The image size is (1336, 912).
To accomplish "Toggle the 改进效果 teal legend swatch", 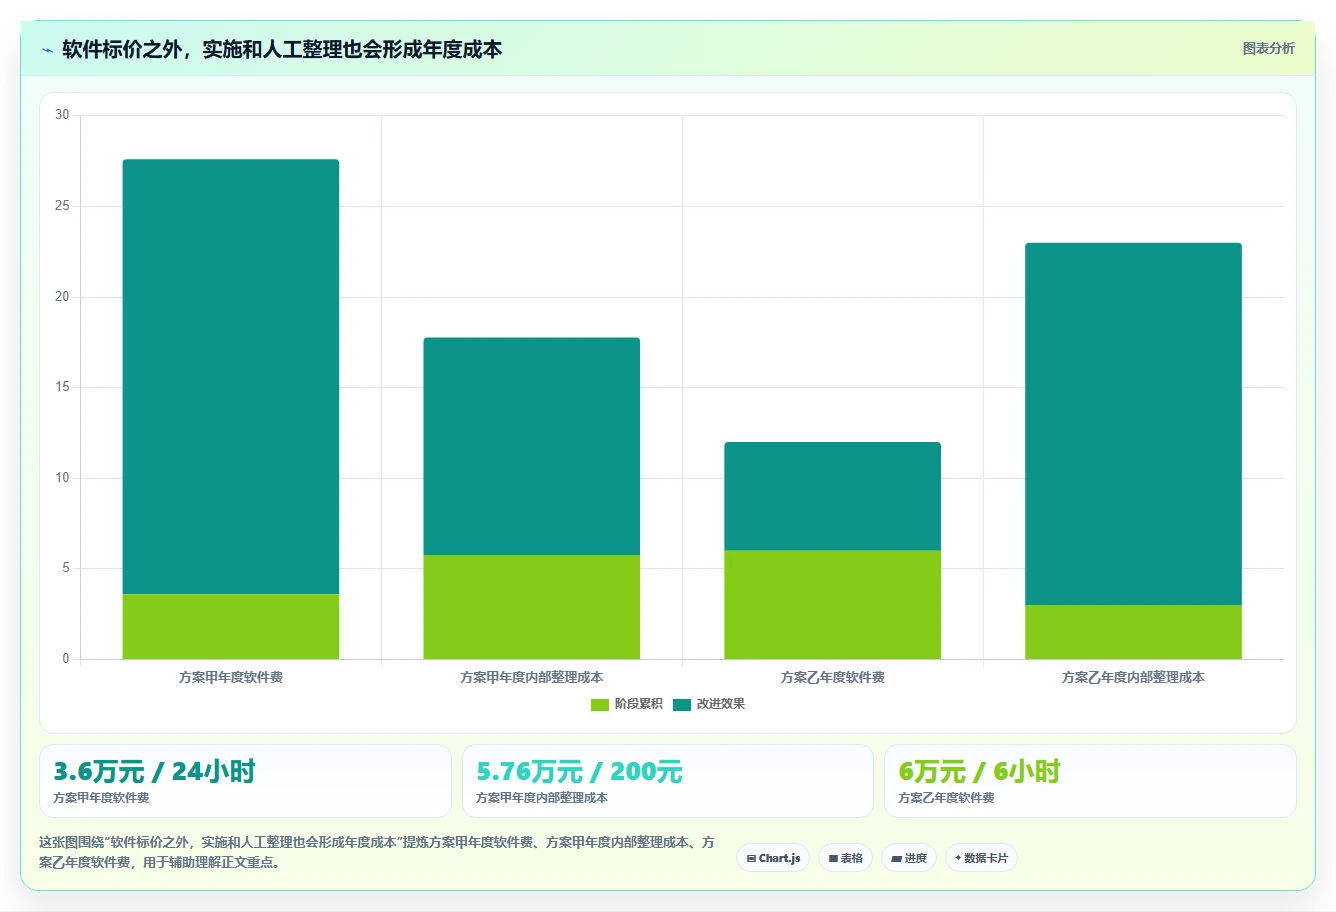I will coord(682,704).
